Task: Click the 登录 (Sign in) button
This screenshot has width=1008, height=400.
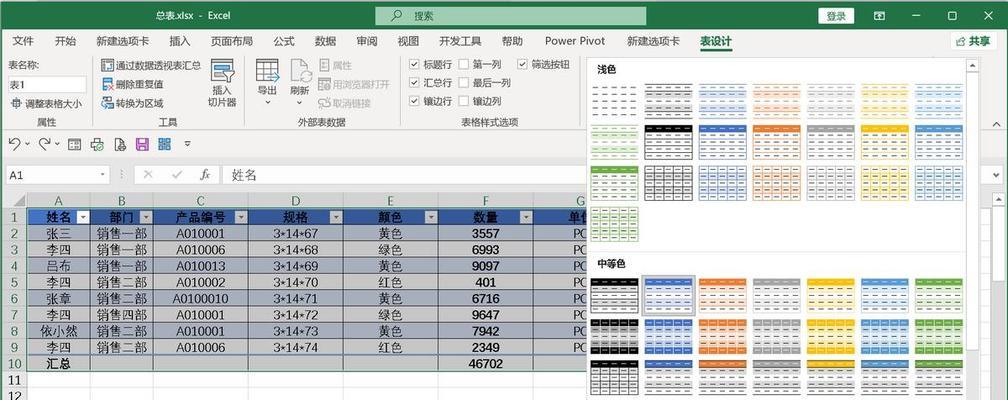Action: click(x=836, y=16)
